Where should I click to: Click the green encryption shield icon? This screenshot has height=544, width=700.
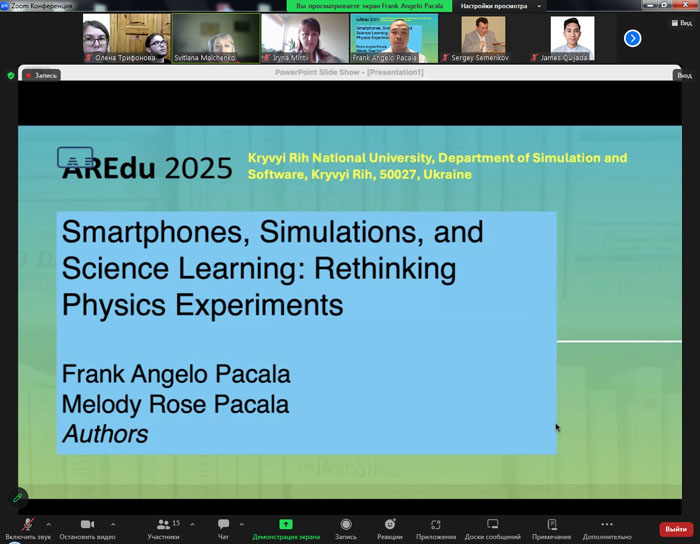click(11, 75)
